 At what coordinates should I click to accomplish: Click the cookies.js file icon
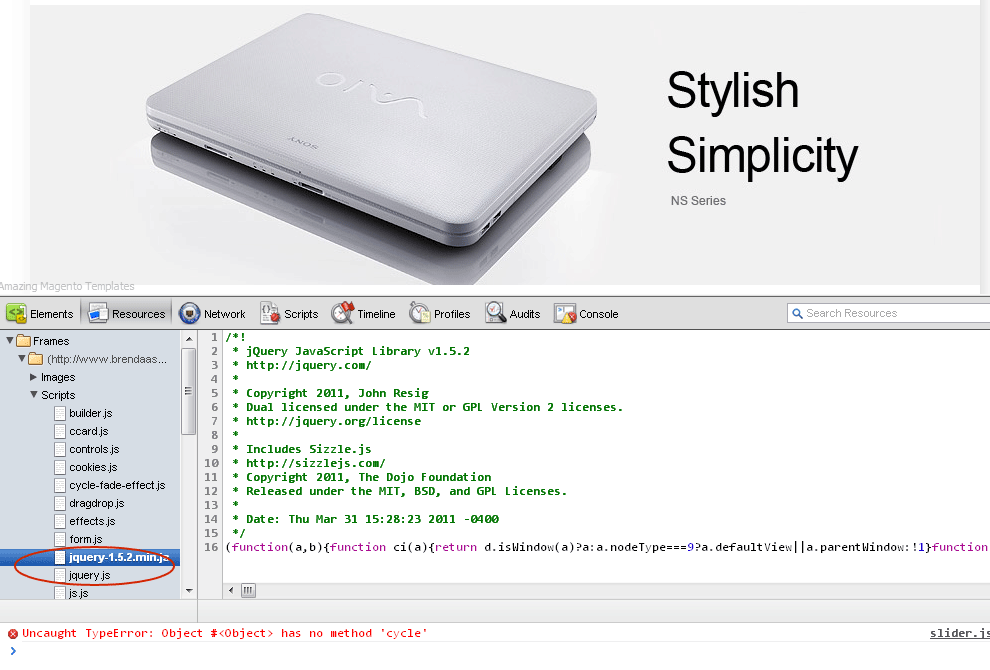click(x=60, y=467)
